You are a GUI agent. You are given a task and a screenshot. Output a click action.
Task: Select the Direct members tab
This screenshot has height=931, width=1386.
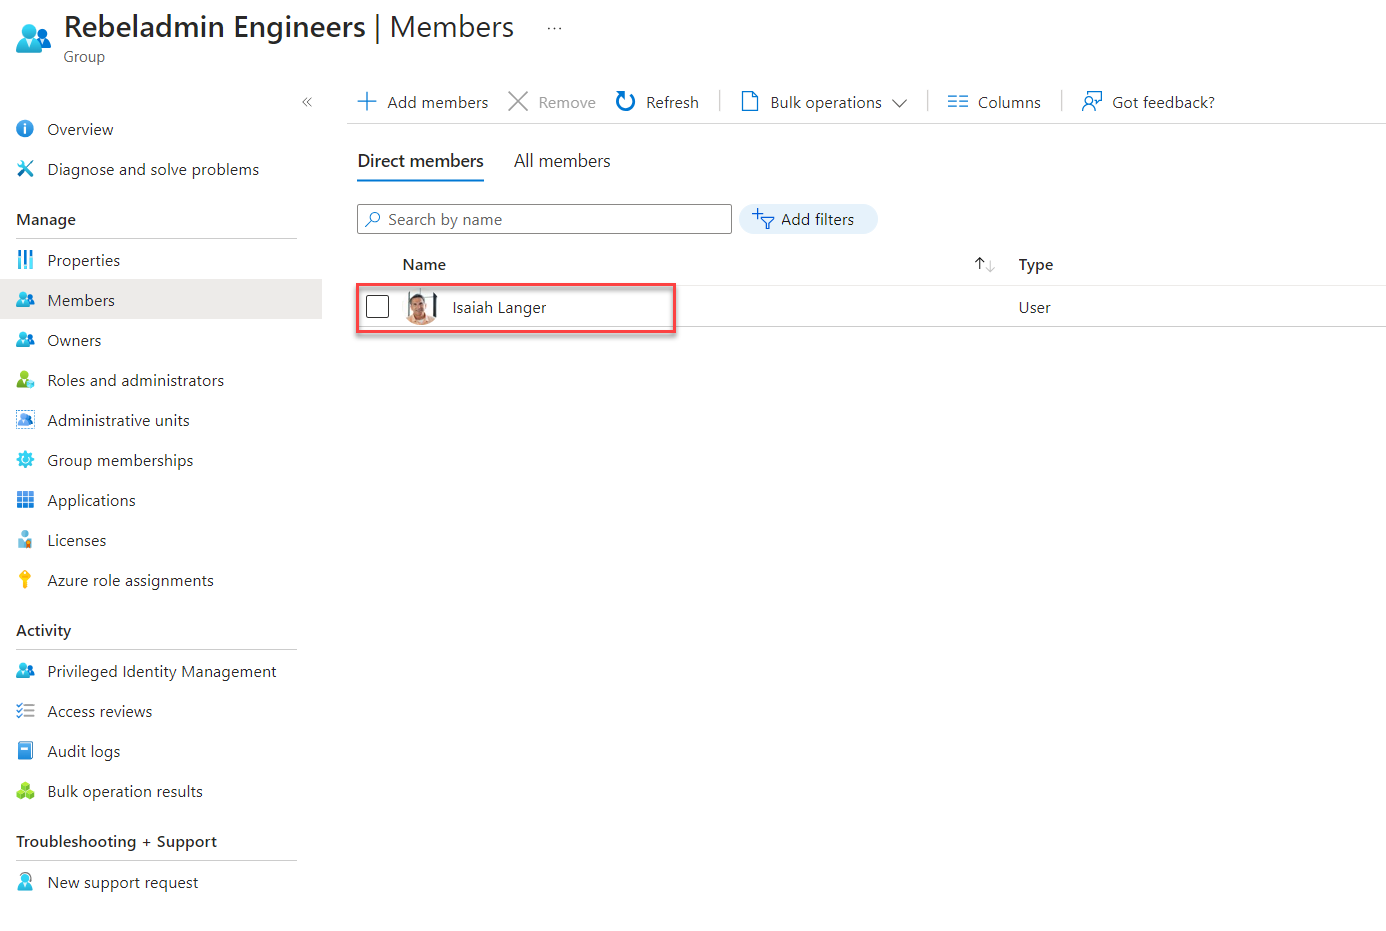click(x=420, y=161)
